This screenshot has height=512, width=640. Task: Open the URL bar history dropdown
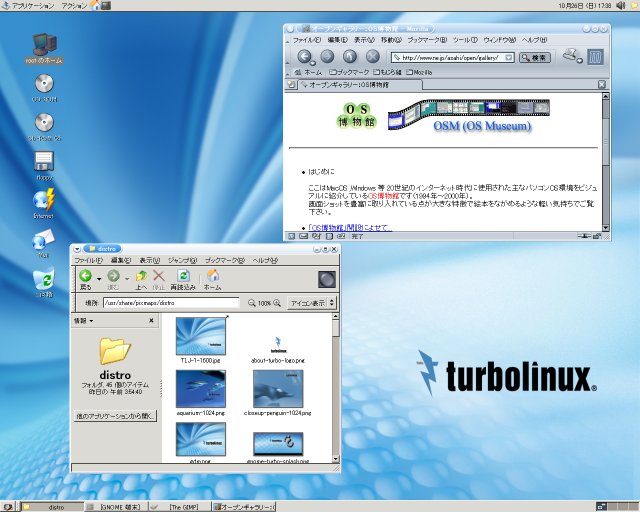(x=509, y=58)
